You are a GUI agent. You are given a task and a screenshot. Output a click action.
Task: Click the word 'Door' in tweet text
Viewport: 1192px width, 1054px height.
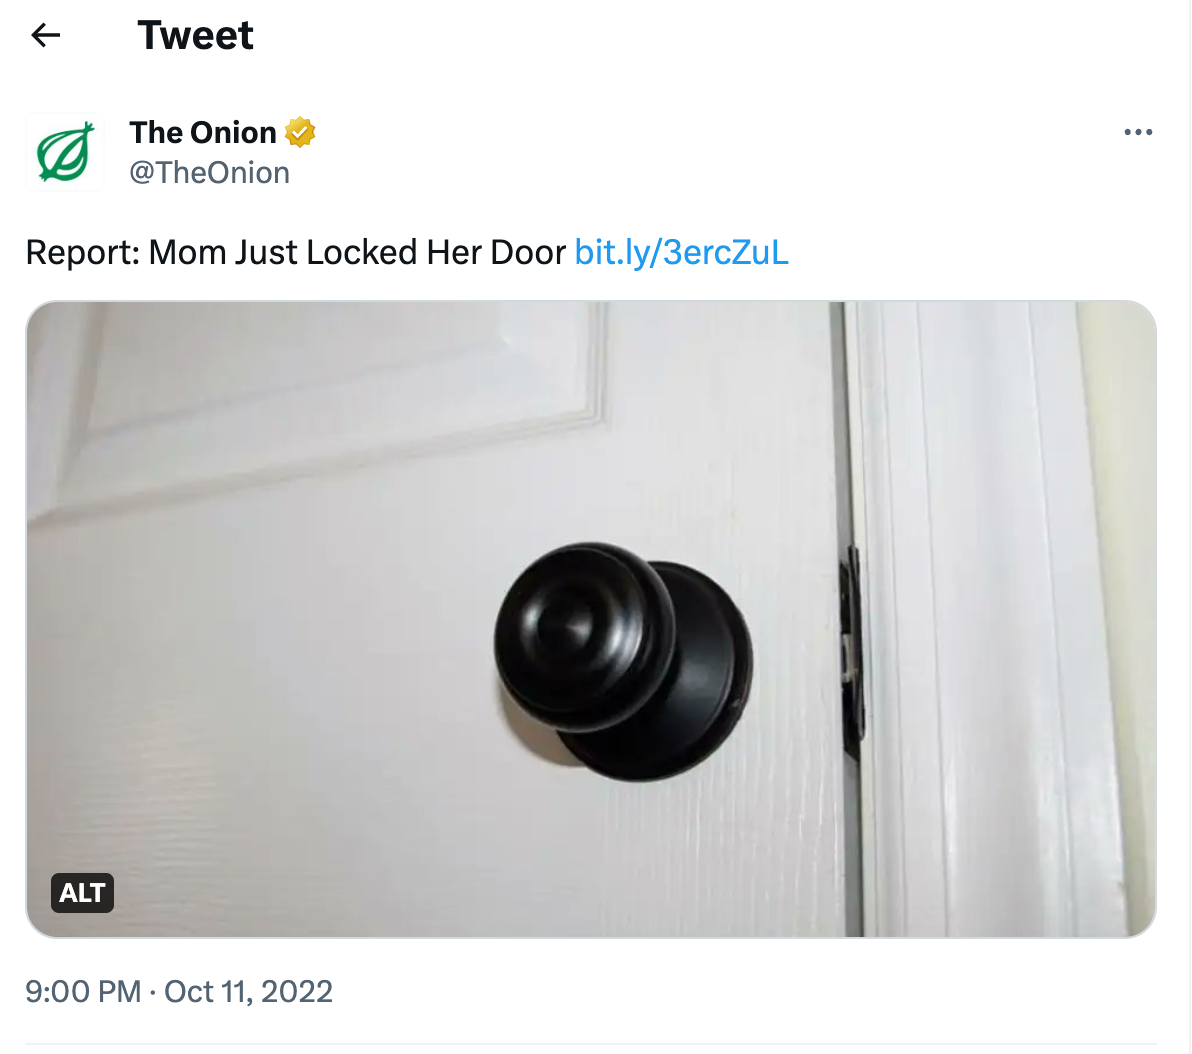[528, 252]
